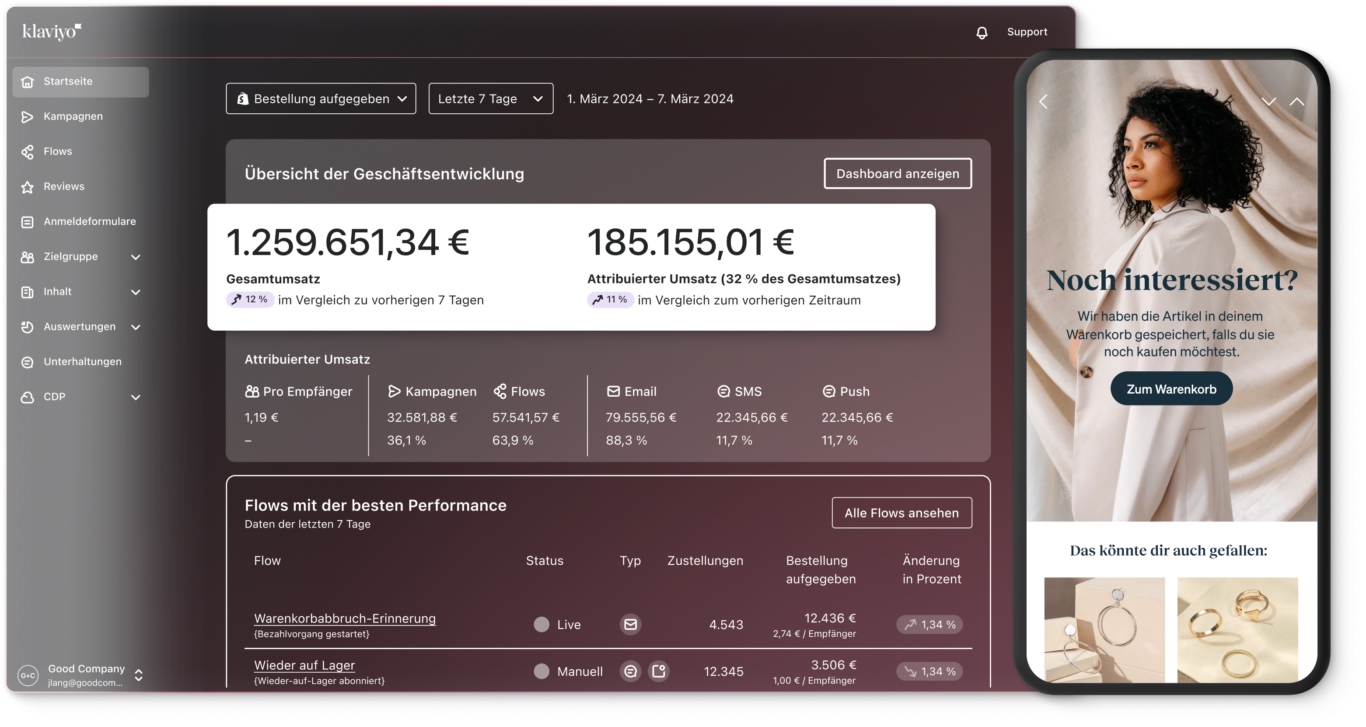Open the Bestellung aufgegeben dropdown

click(x=321, y=99)
